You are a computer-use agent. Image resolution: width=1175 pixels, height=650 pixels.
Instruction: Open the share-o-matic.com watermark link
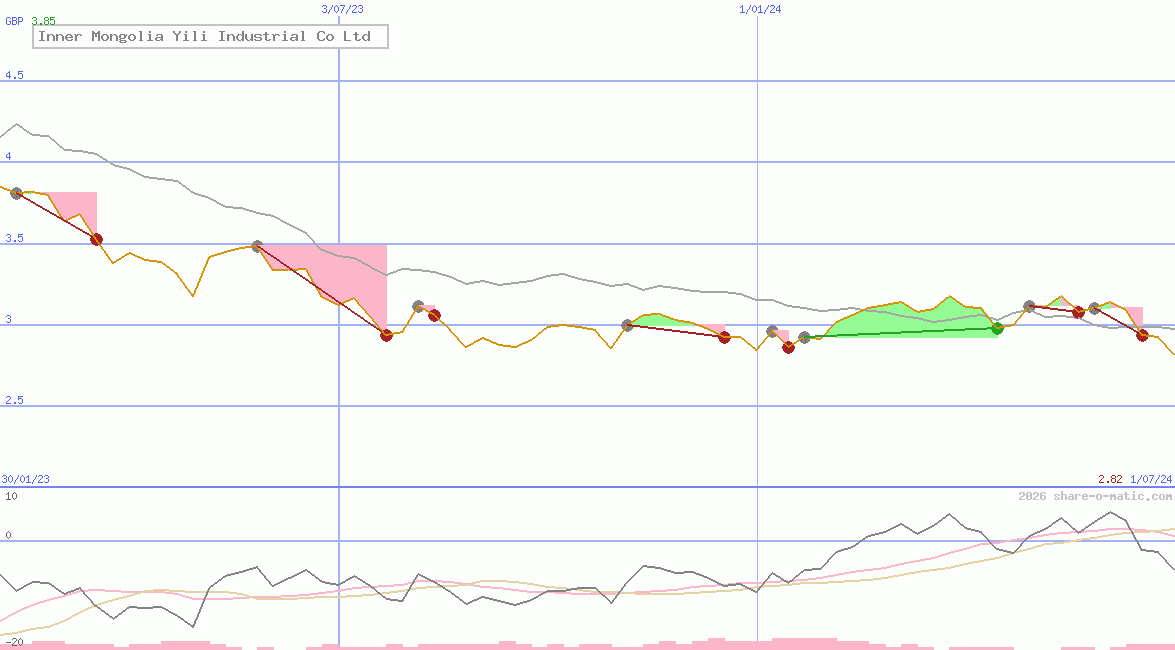(1095, 496)
